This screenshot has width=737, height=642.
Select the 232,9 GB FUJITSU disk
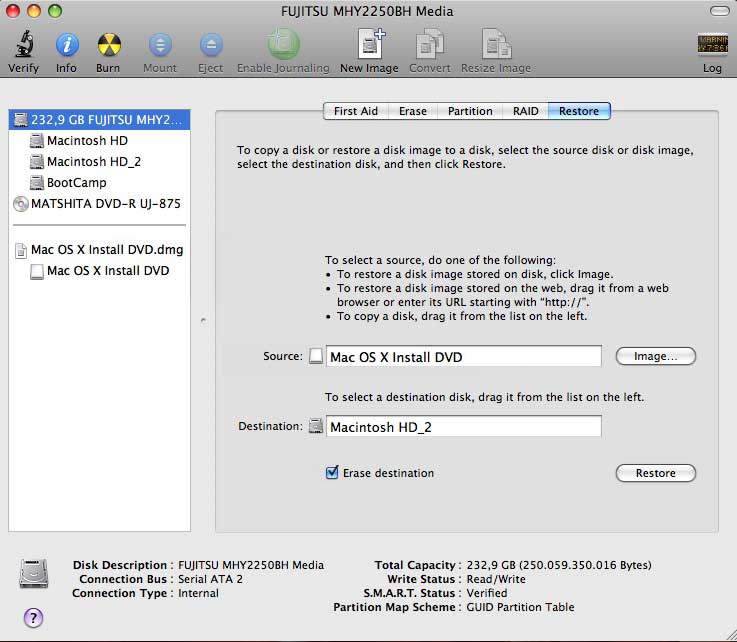click(x=99, y=120)
